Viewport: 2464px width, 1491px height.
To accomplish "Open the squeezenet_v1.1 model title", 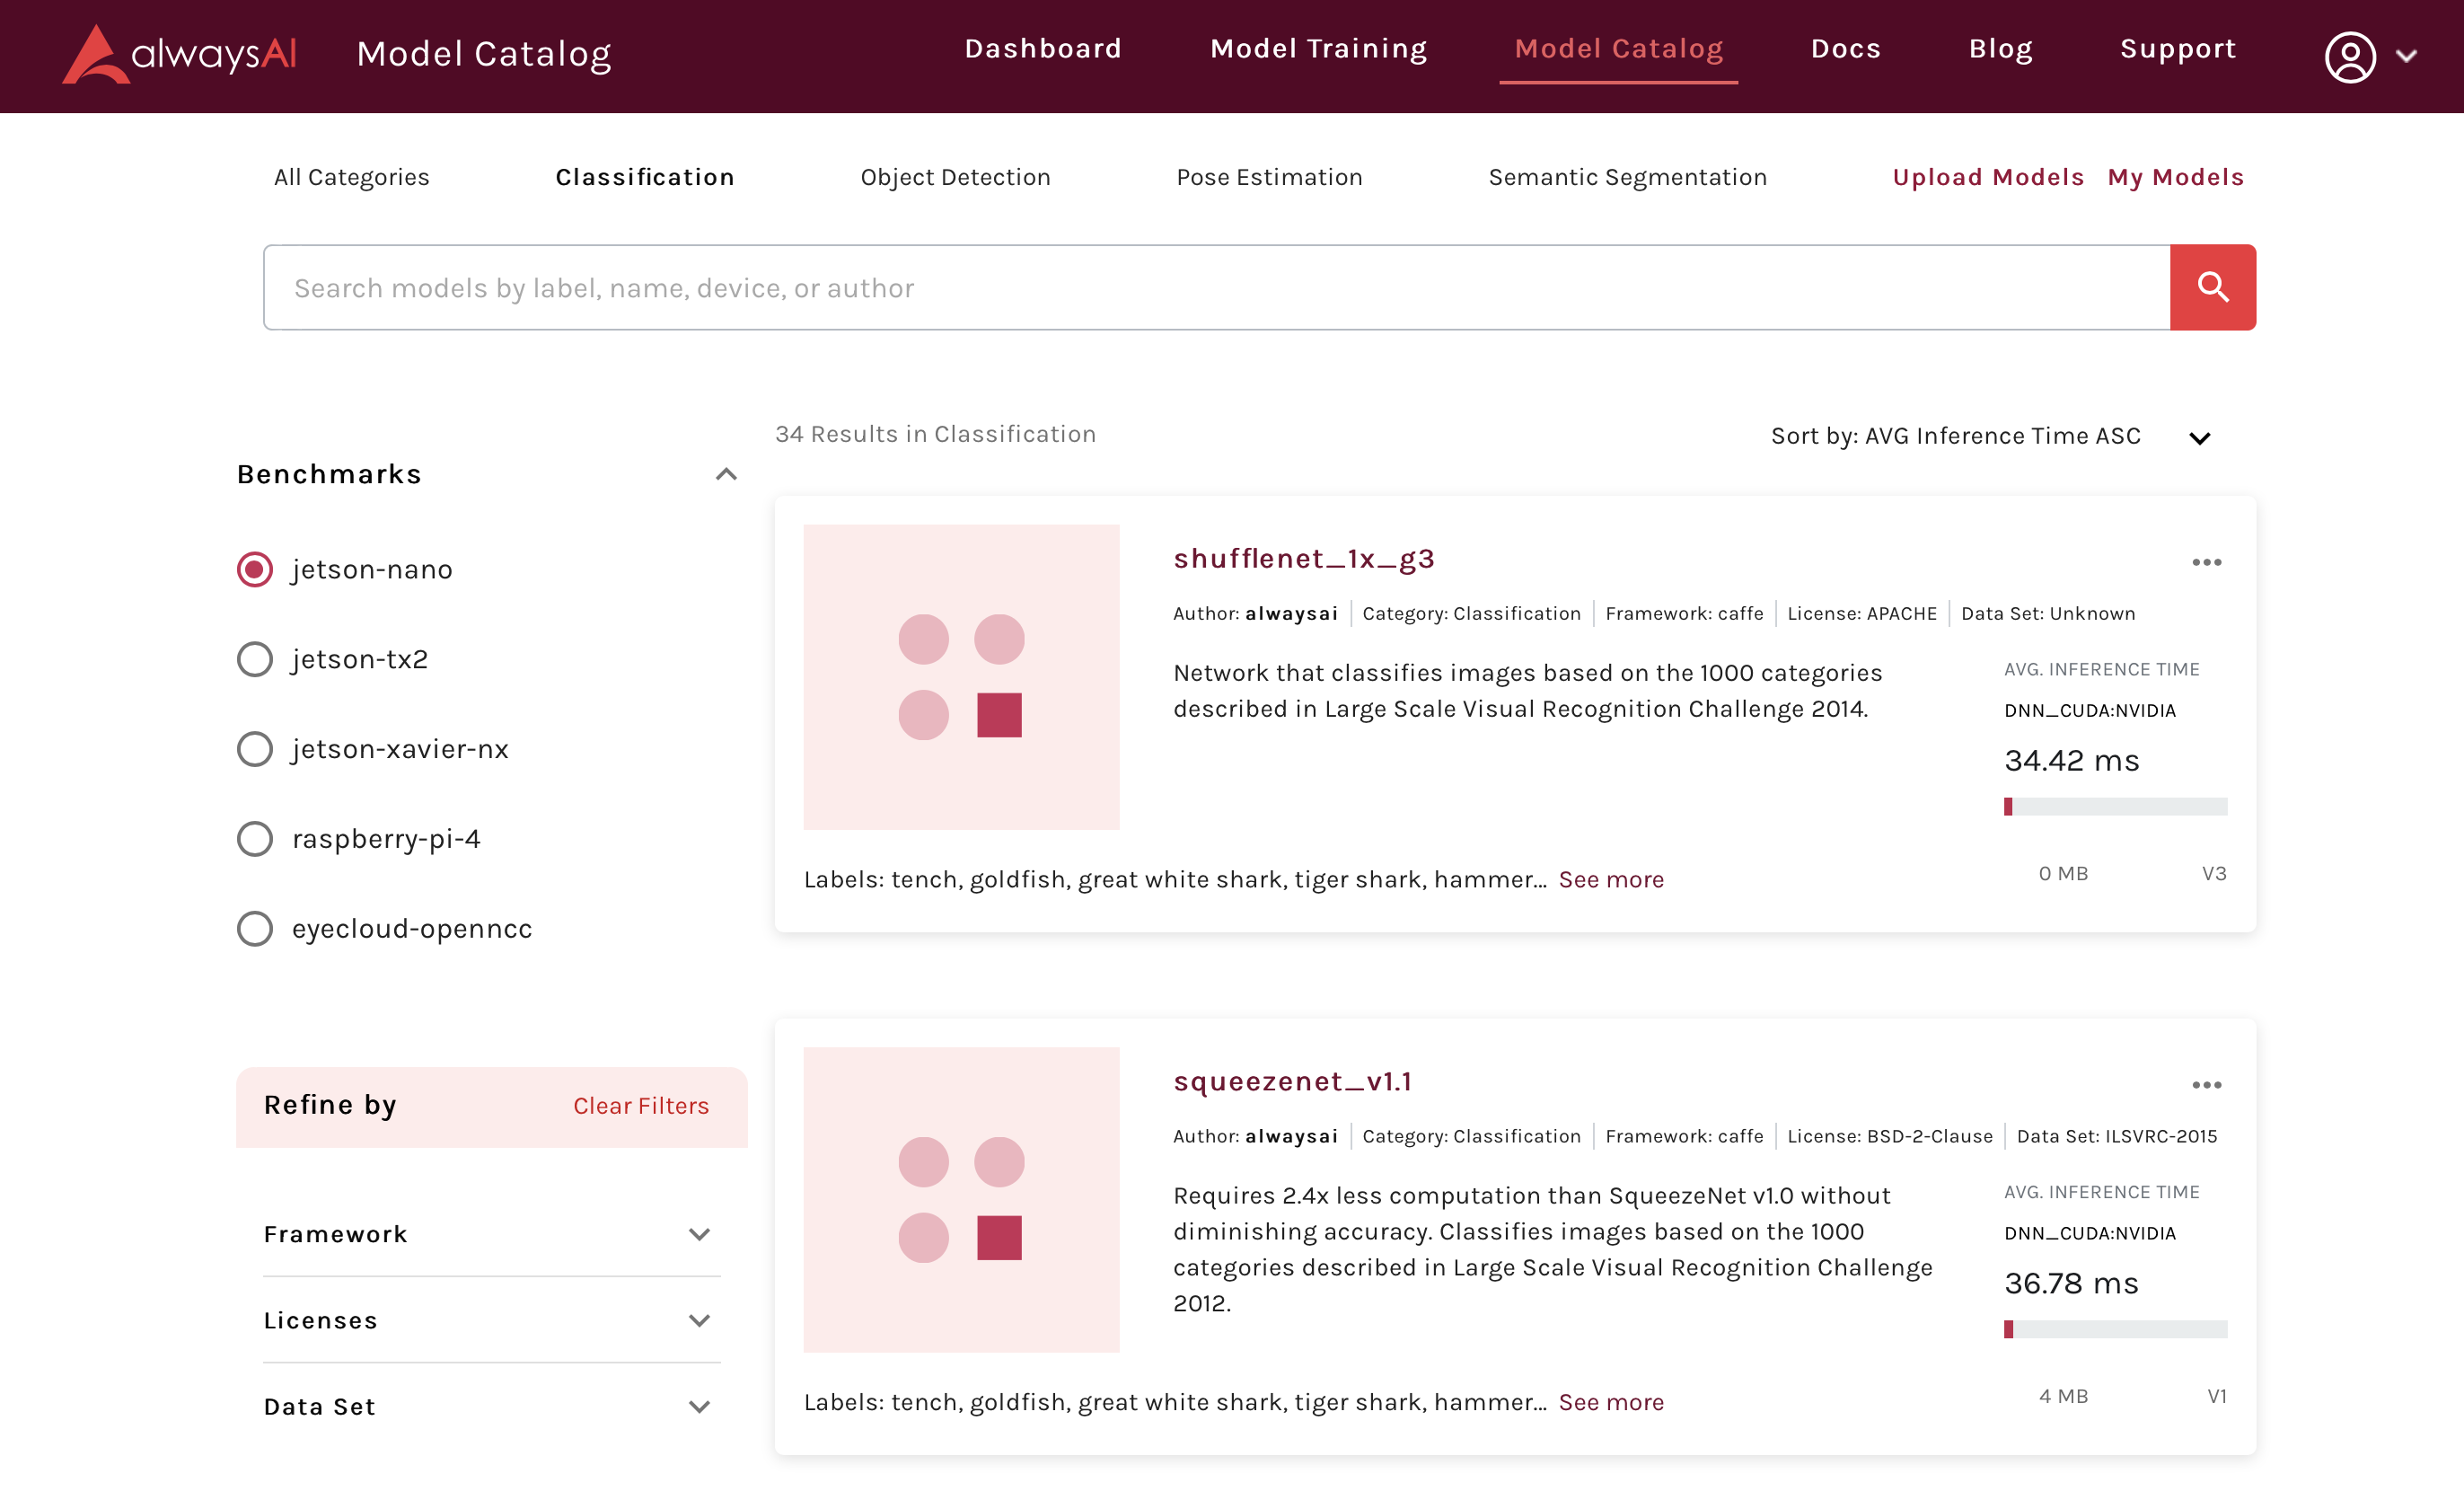I will pos(1292,1081).
